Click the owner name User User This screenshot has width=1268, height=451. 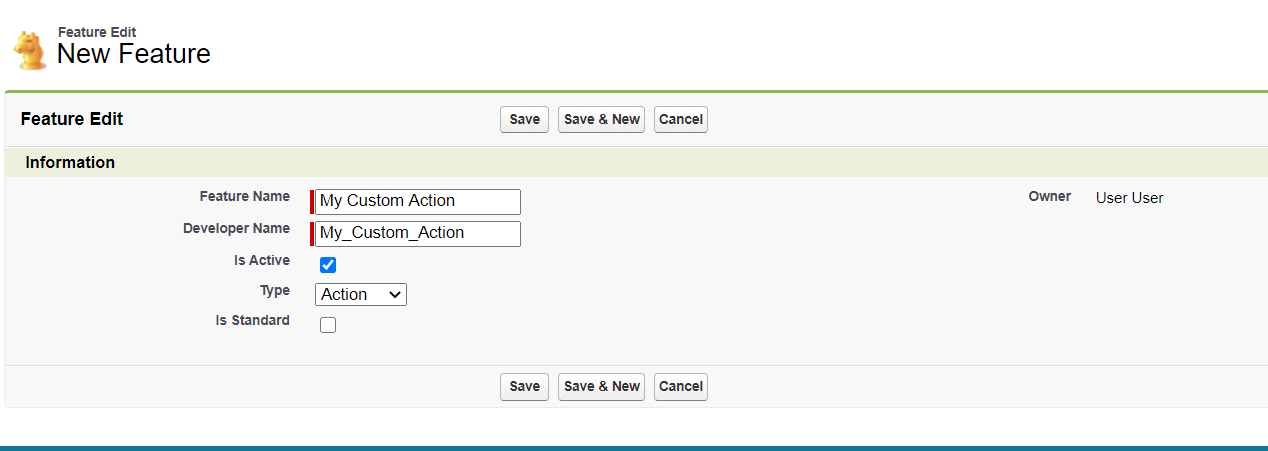(x=1129, y=198)
